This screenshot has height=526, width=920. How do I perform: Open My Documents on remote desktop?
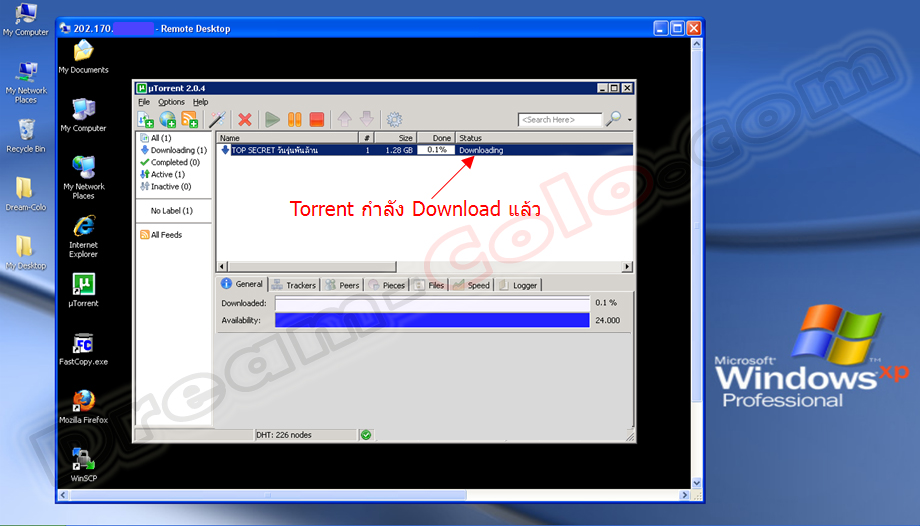click(83, 57)
